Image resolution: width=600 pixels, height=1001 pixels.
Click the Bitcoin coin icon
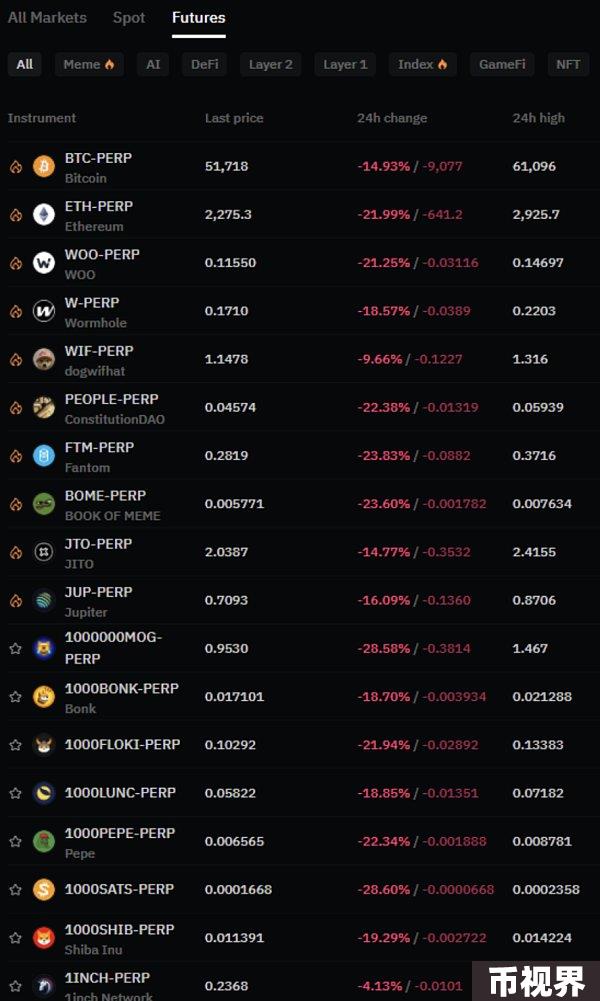(x=44, y=166)
